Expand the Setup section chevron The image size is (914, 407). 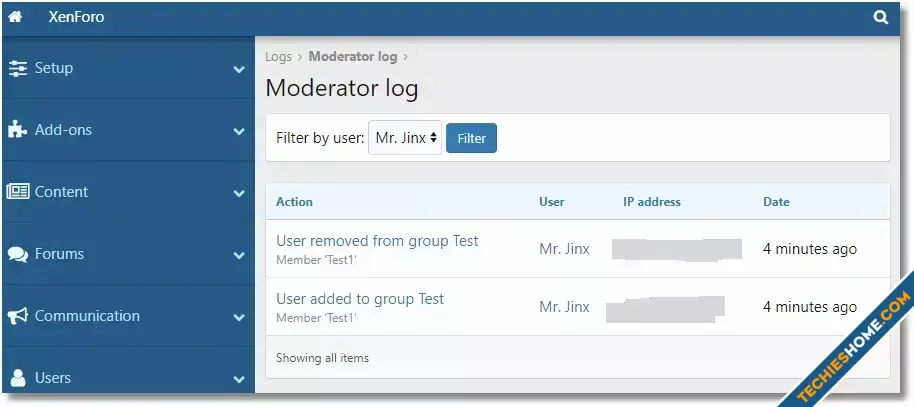coord(239,69)
